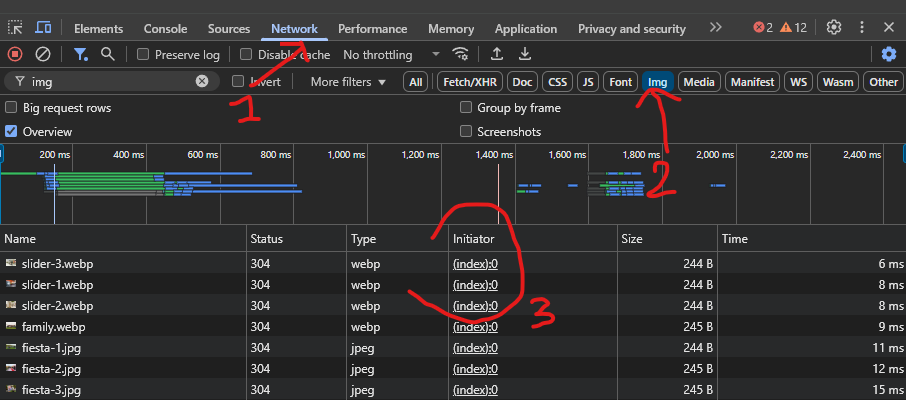Enable Preserve log checkbox

click(142, 54)
